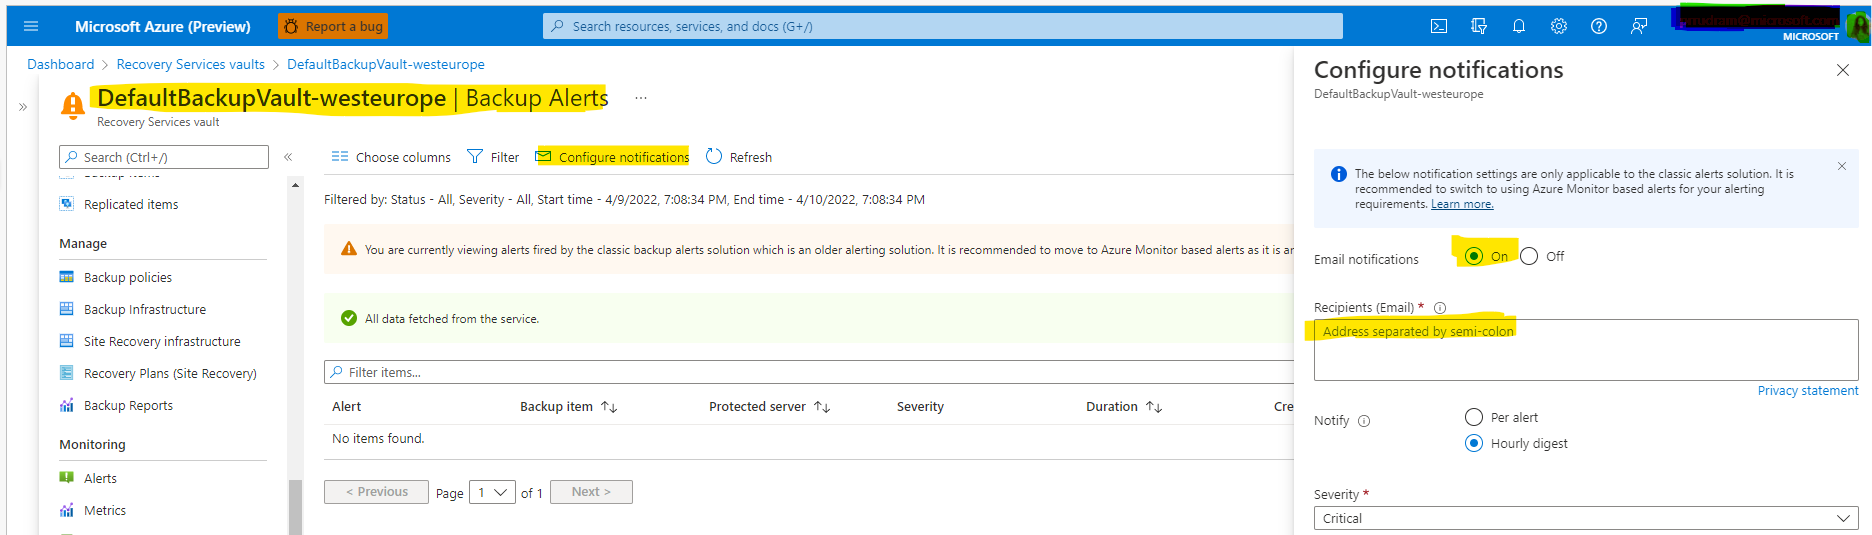Image resolution: width=1872 pixels, height=535 pixels.
Task: Click the Backup Reports chart icon
Action: point(67,405)
